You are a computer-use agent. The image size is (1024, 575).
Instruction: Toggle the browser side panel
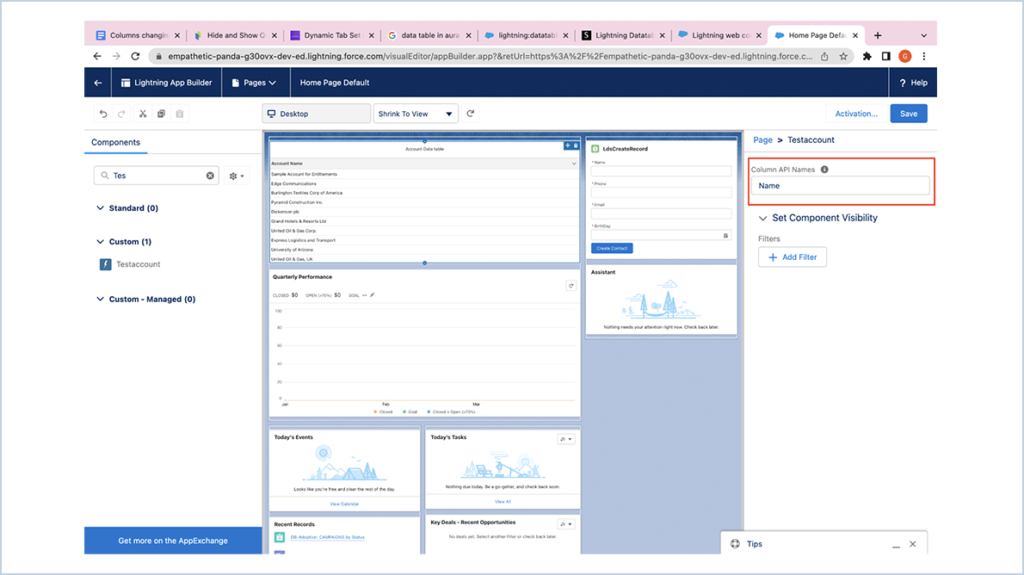(x=886, y=56)
